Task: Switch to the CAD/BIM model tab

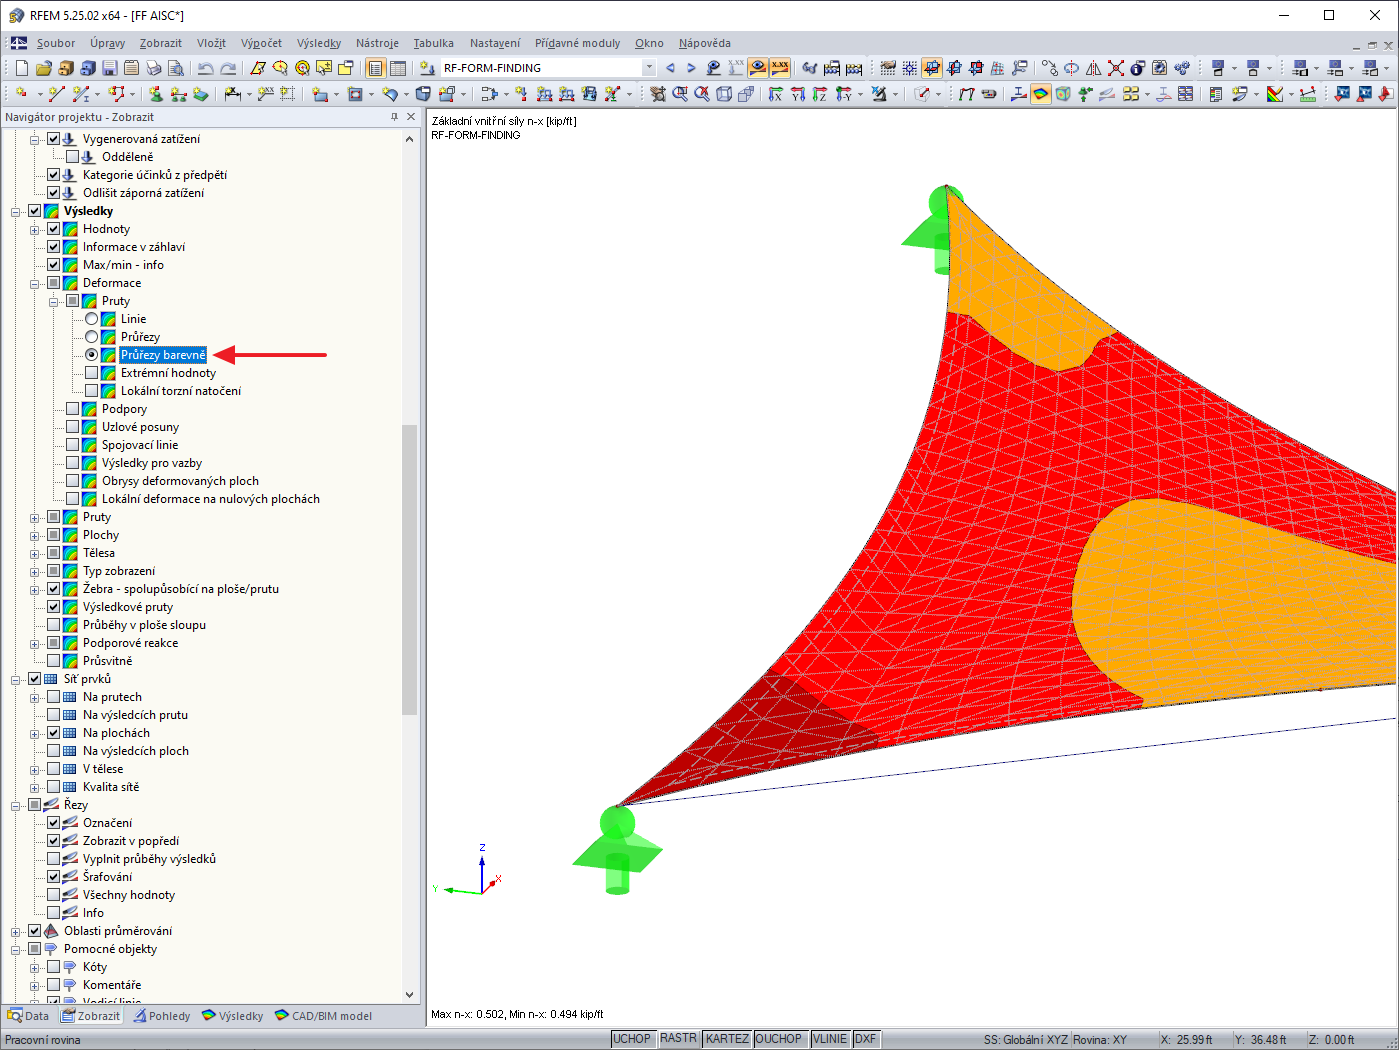Action: [x=323, y=1016]
